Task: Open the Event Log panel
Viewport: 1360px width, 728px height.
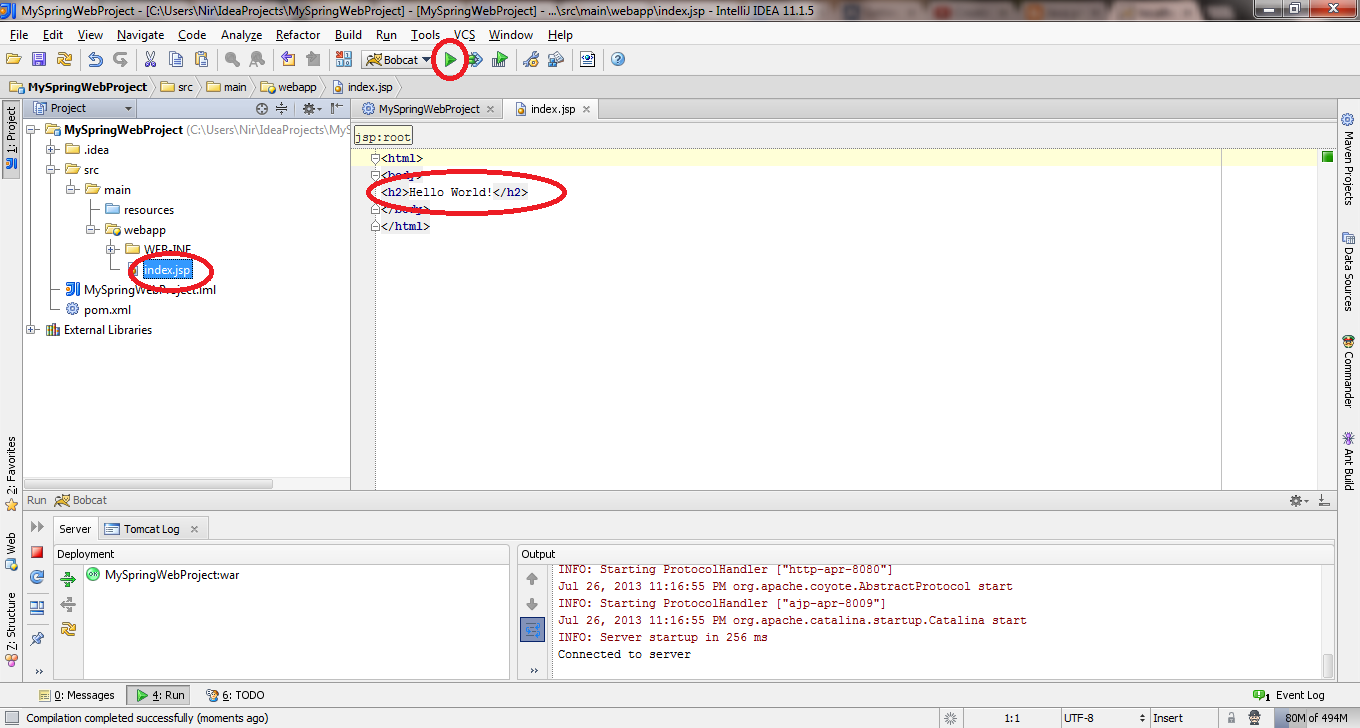Action: [1290, 695]
